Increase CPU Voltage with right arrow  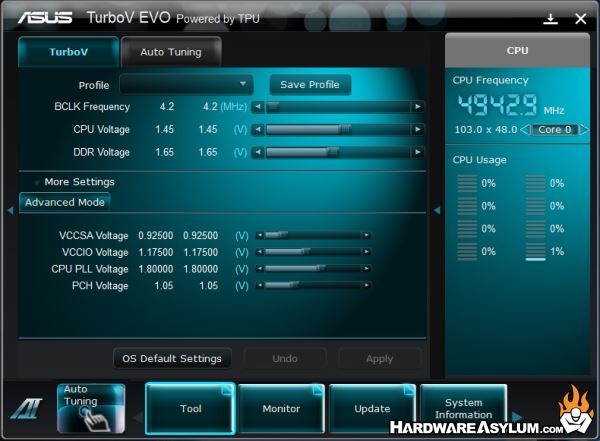pos(417,130)
